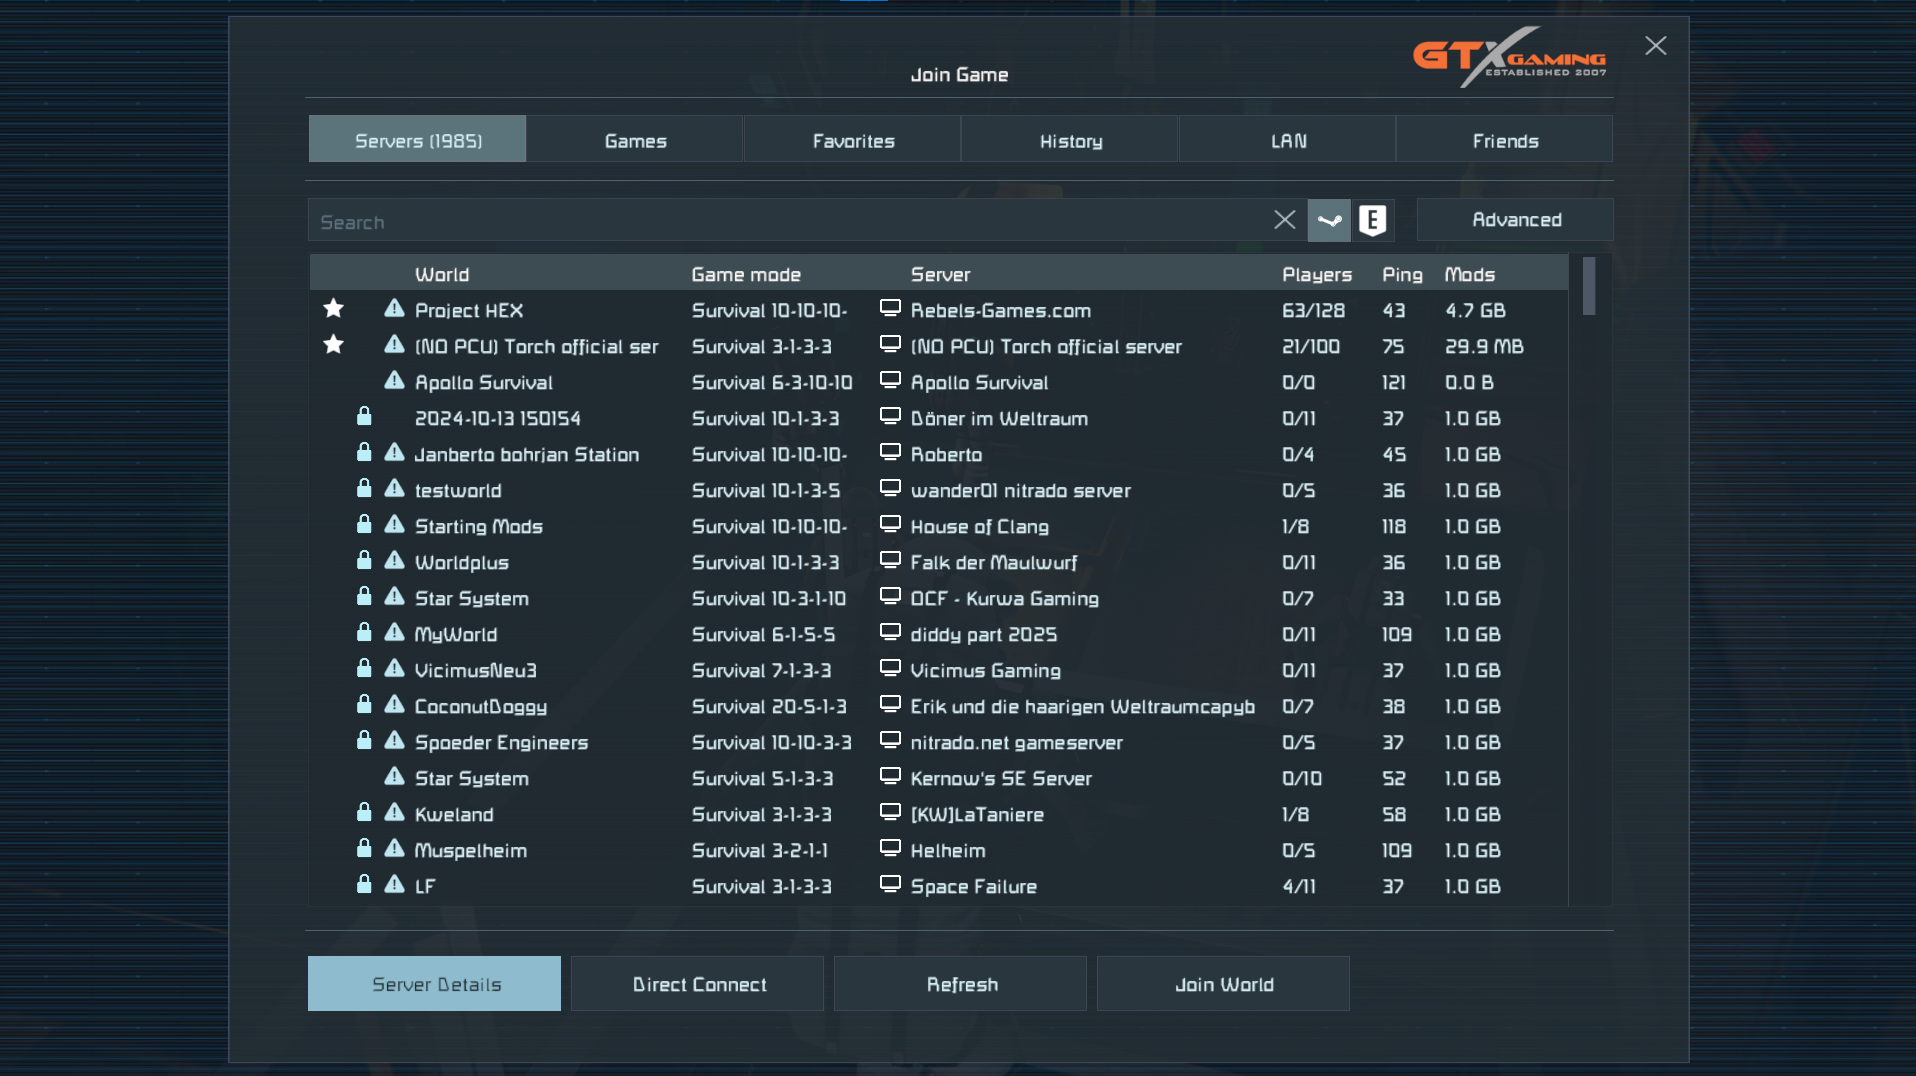This screenshot has width=1916, height=1076.
Task: Click the star next to Torch official server
Action: pos(334,345)
